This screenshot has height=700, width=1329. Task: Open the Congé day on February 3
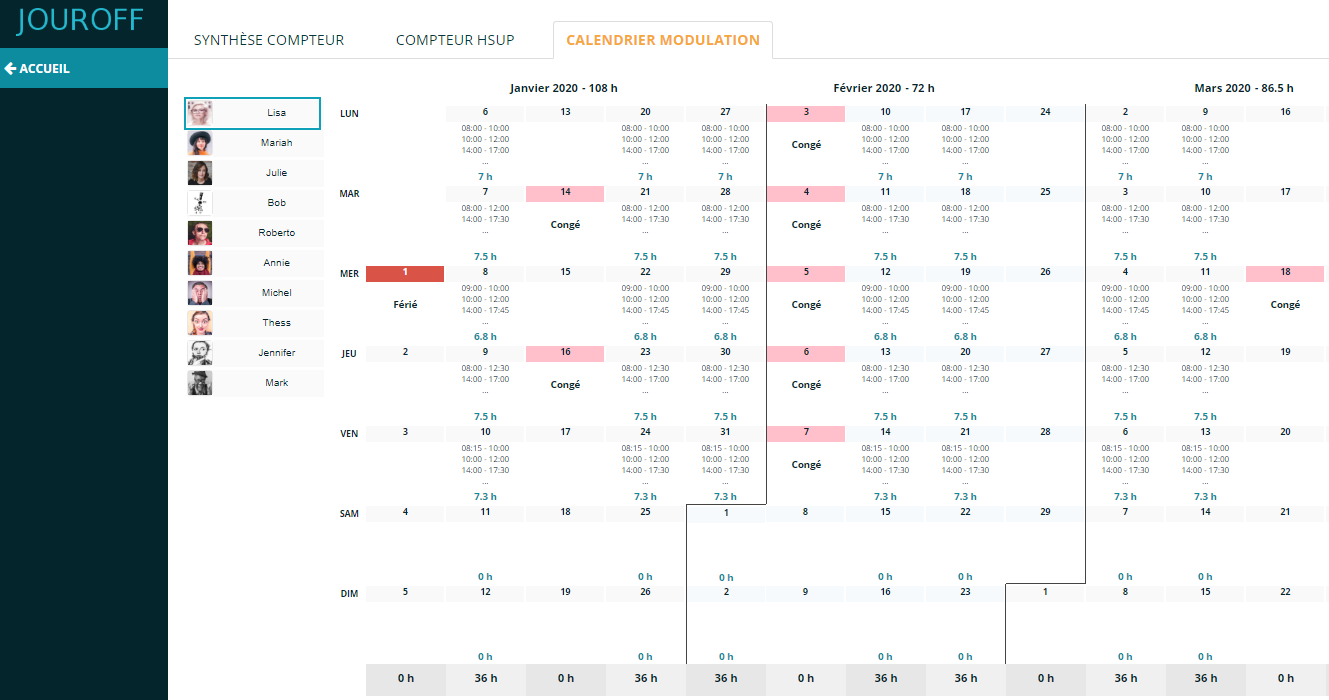pos(806,113)
